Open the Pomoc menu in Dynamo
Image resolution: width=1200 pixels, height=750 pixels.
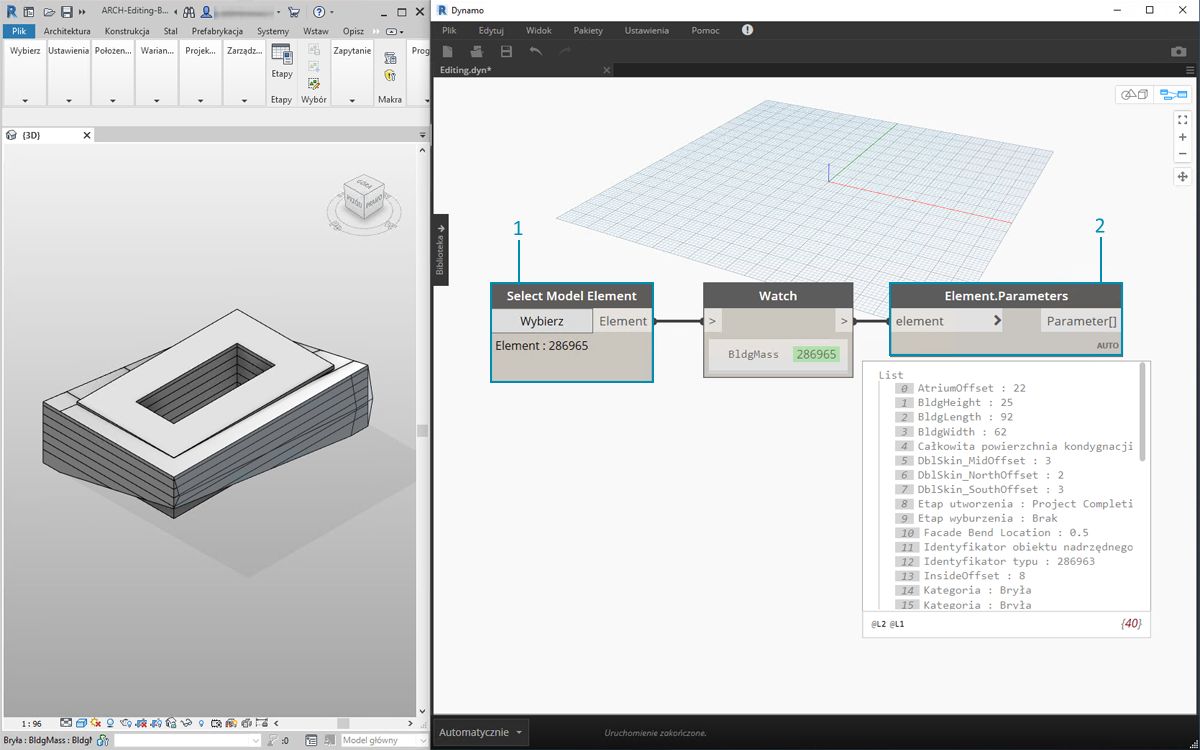pos(705,30)
